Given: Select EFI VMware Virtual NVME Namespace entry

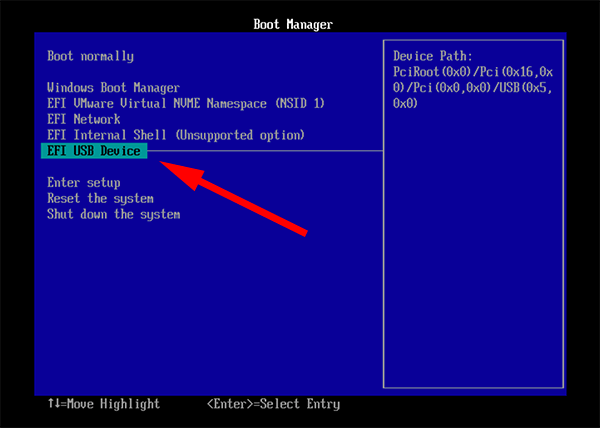Looking at the screenshot, I should [x=186, y=103].
